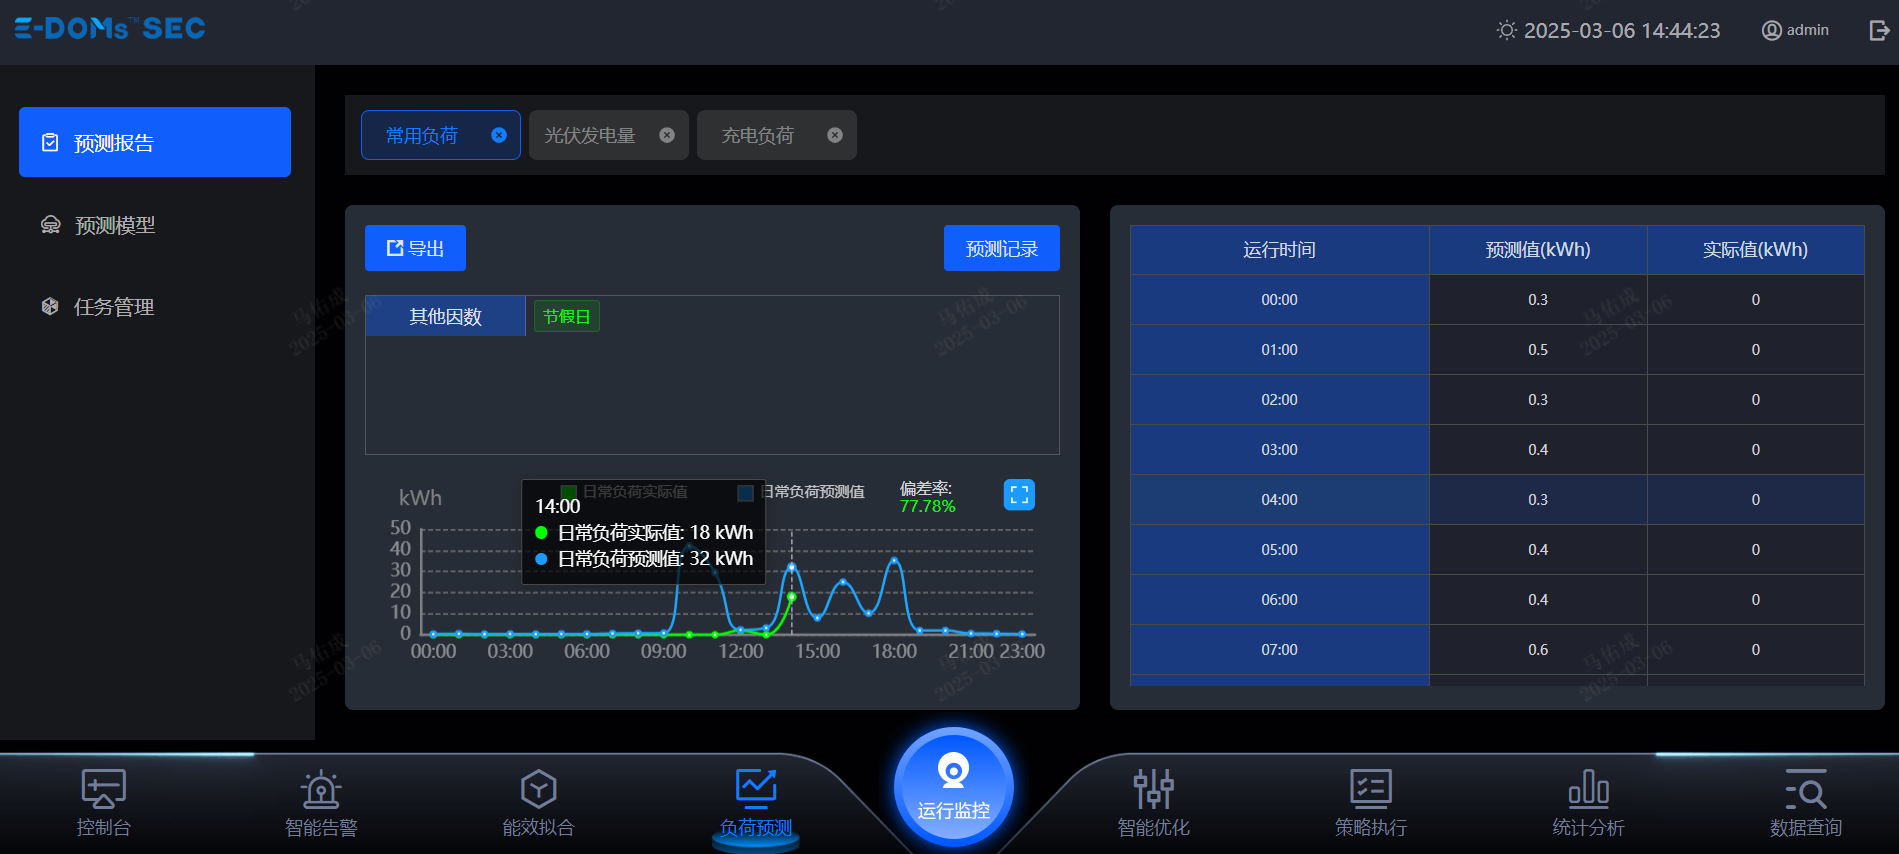The width and height of the screenshot is (1899, 854).
Task: Select the 02:00 table row time
Action: point(1279,400)
